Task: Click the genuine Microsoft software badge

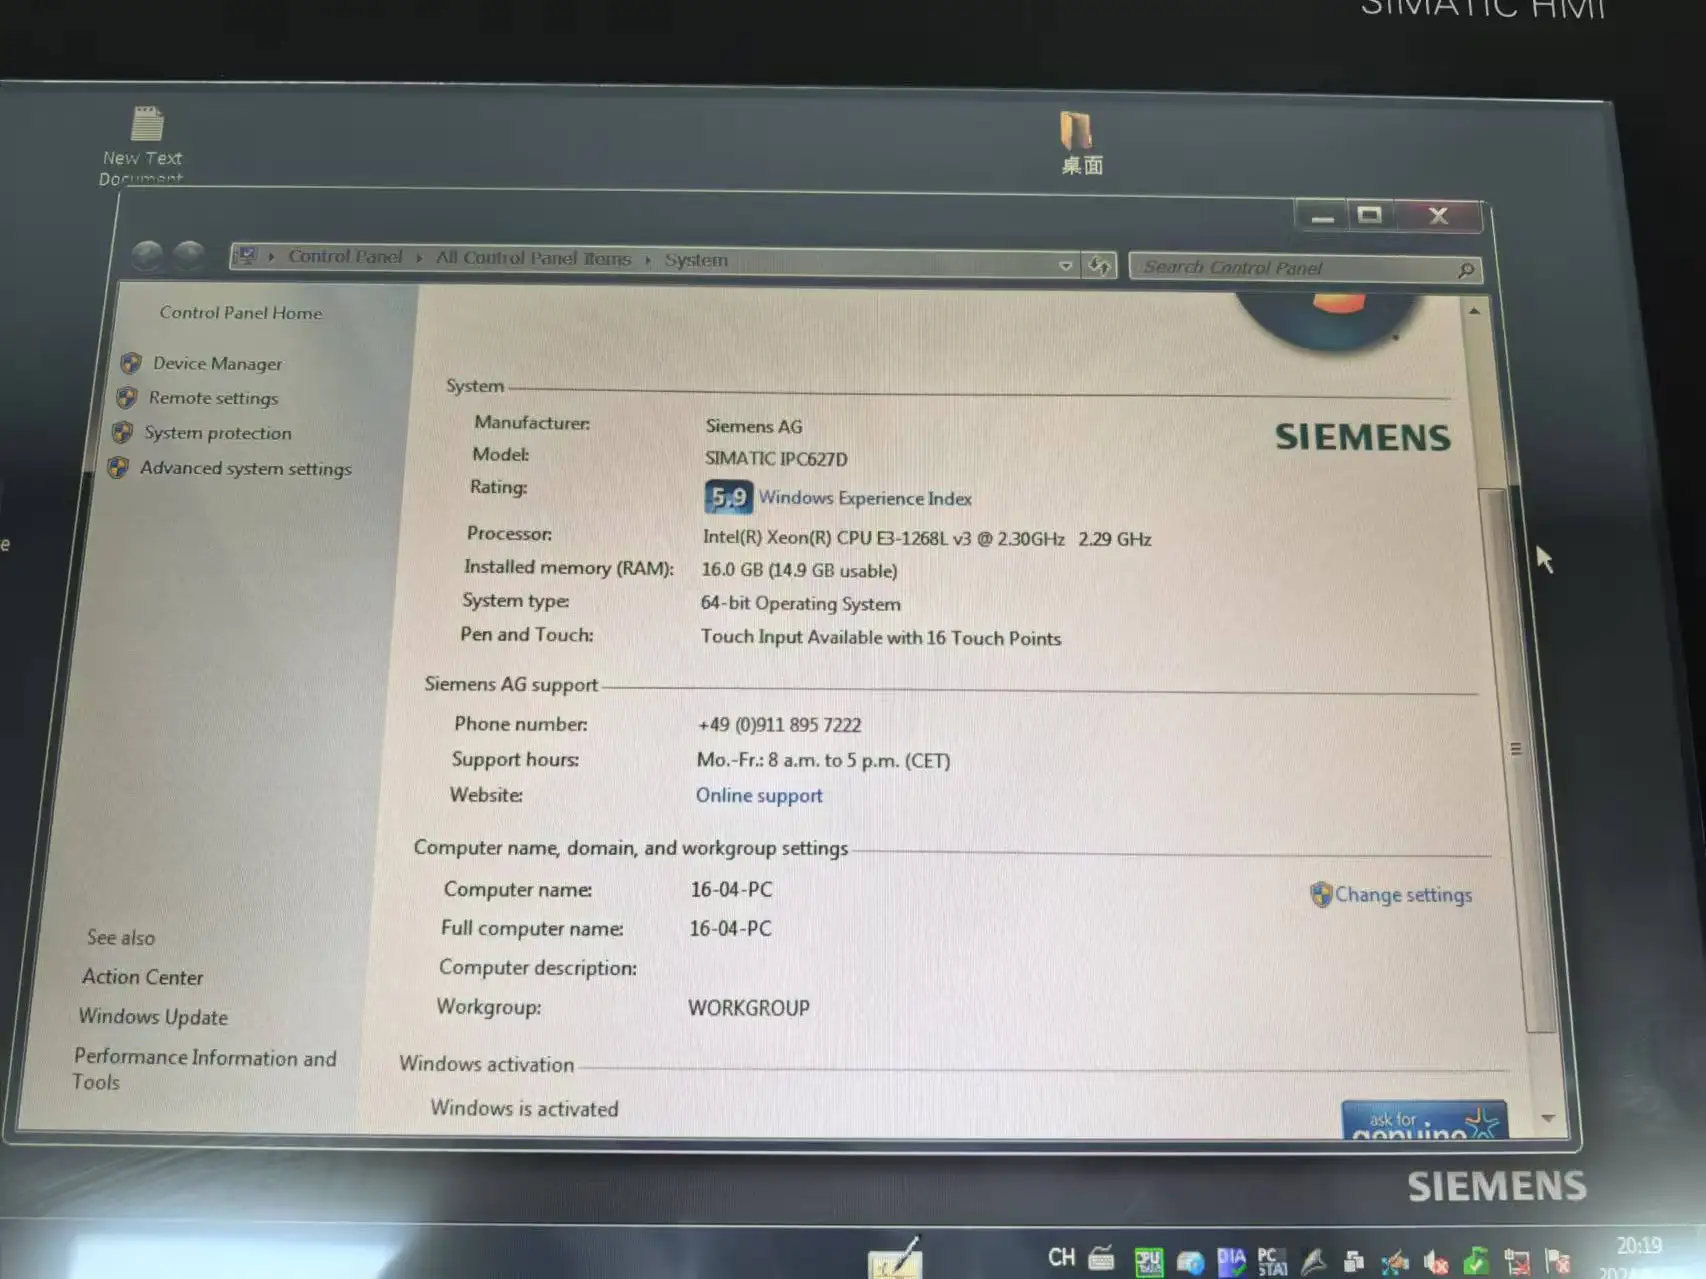Action: click(1424, 1121)
